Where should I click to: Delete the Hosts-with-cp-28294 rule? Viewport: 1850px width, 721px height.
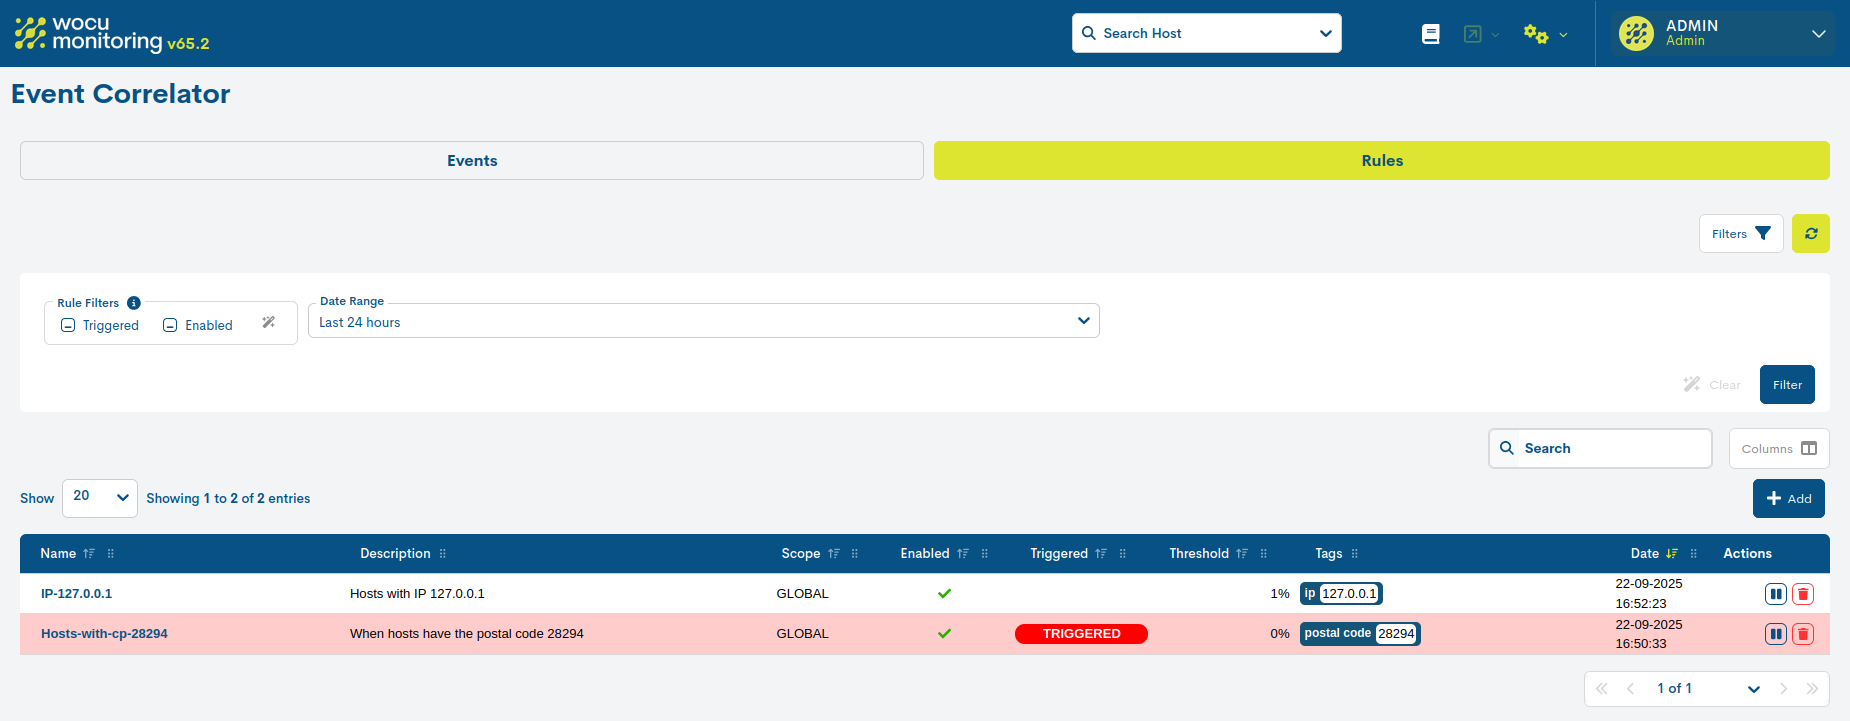tap(1803, 634)
